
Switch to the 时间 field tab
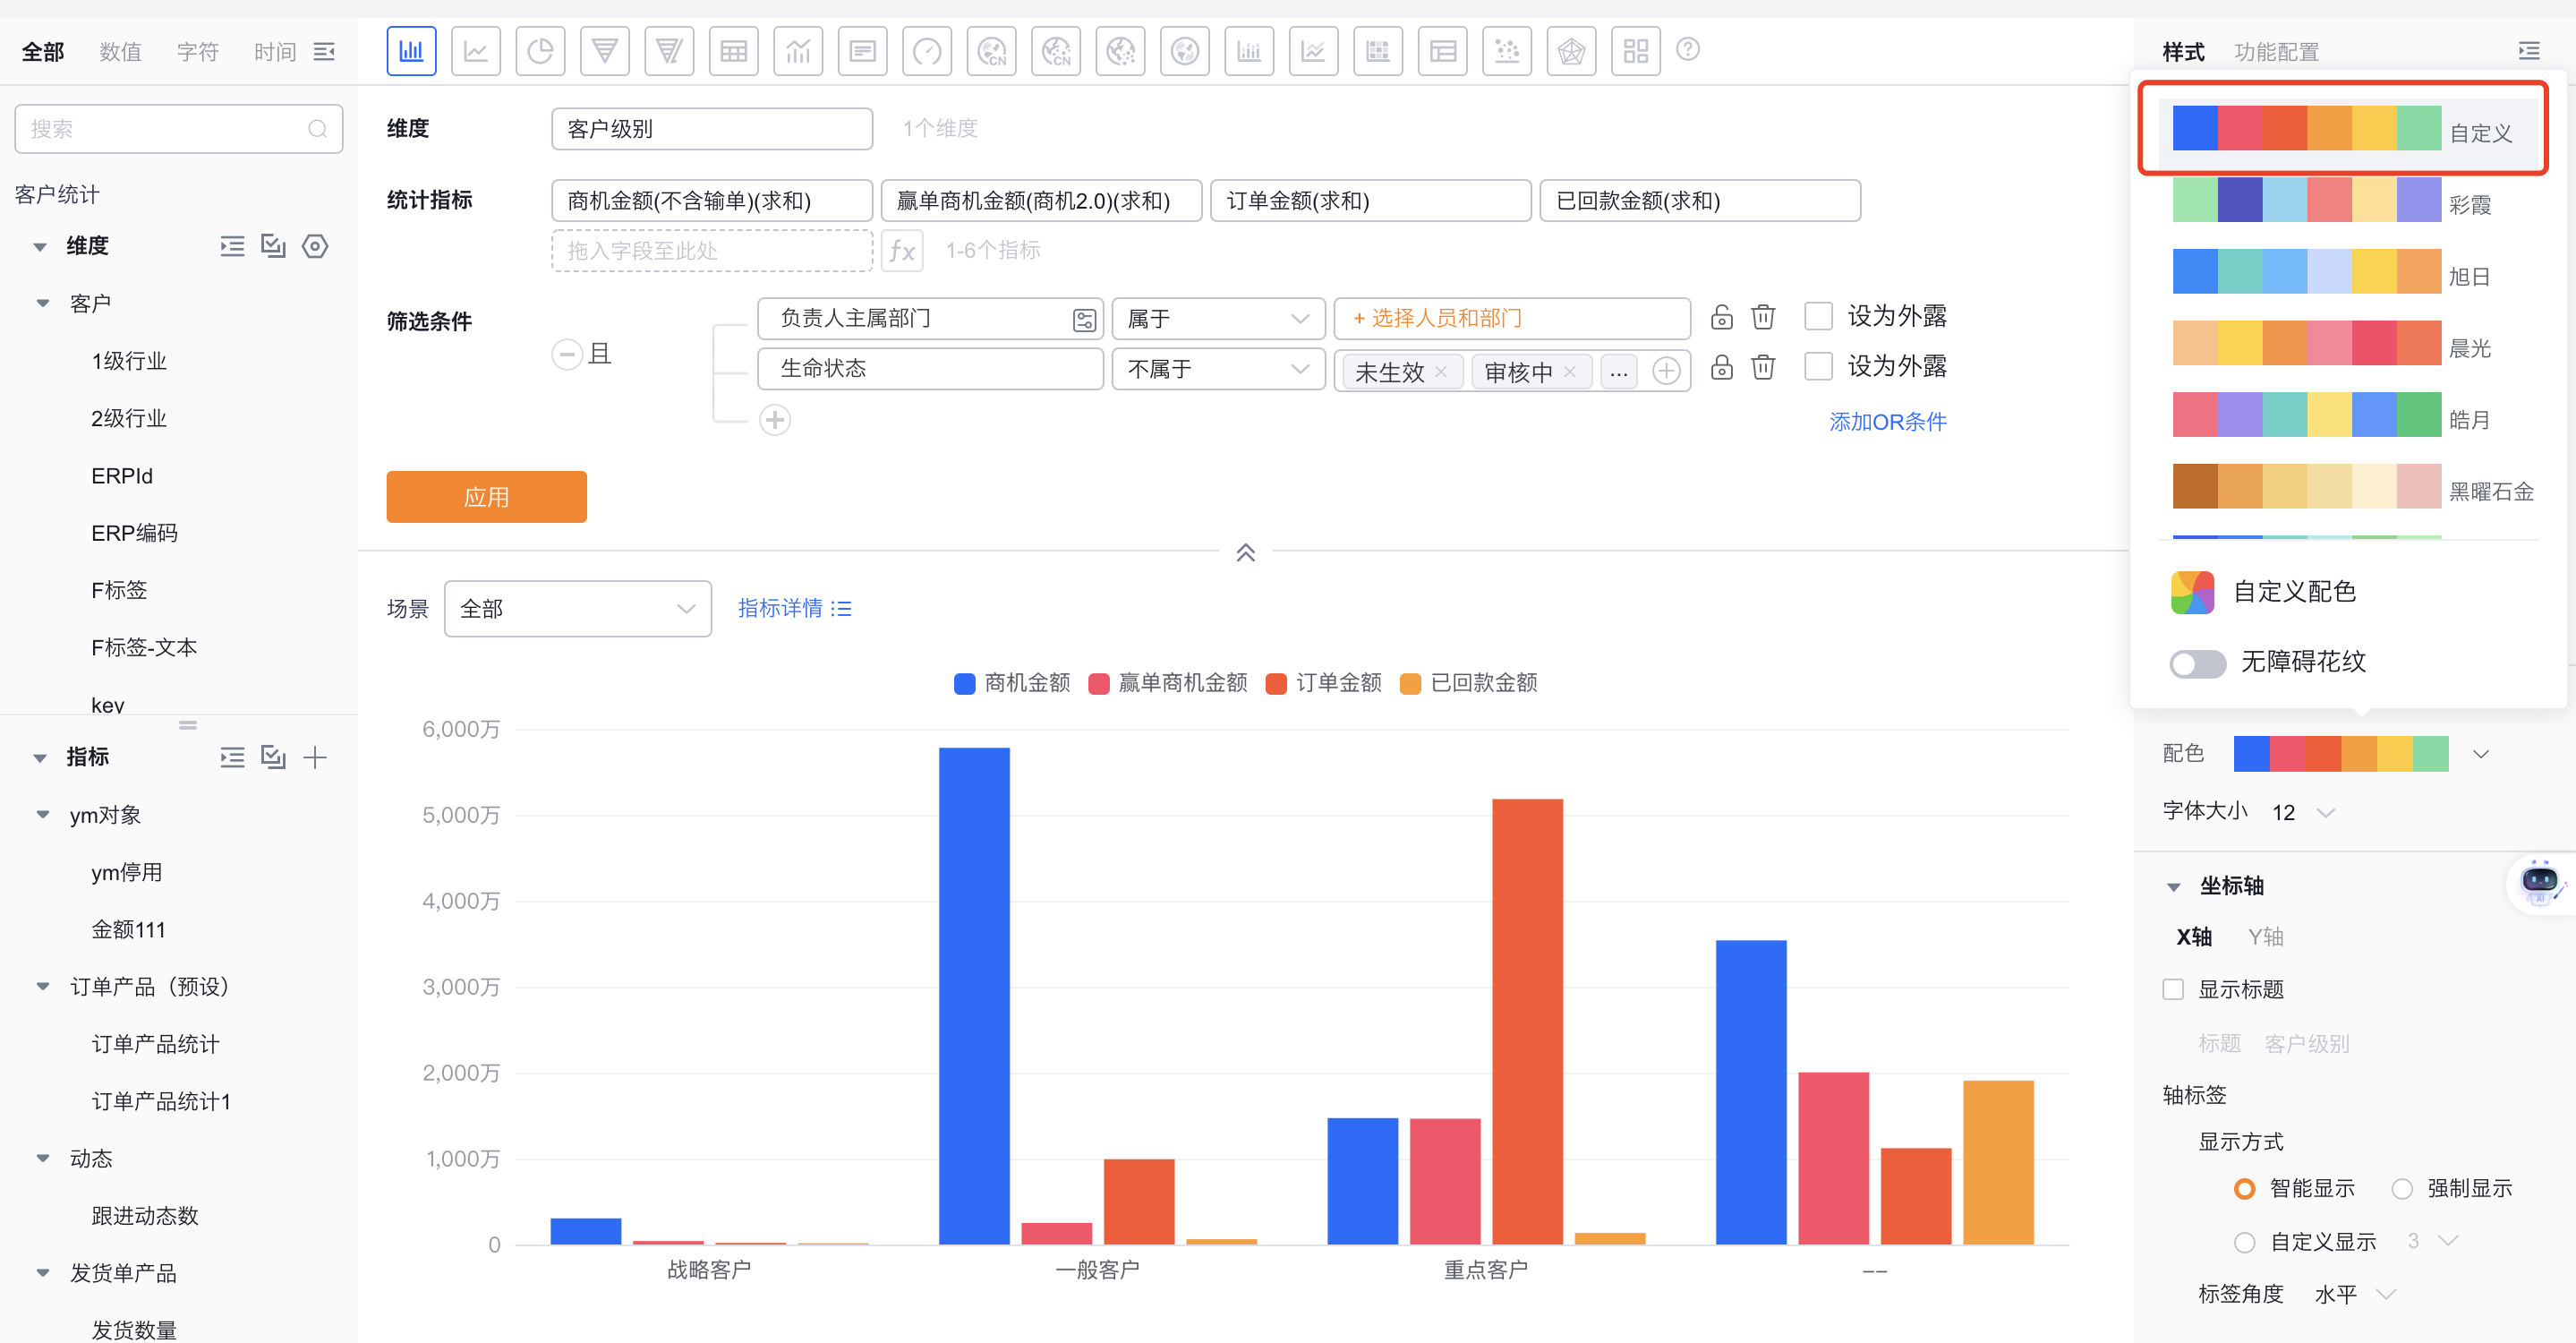[x=274, y=51]
